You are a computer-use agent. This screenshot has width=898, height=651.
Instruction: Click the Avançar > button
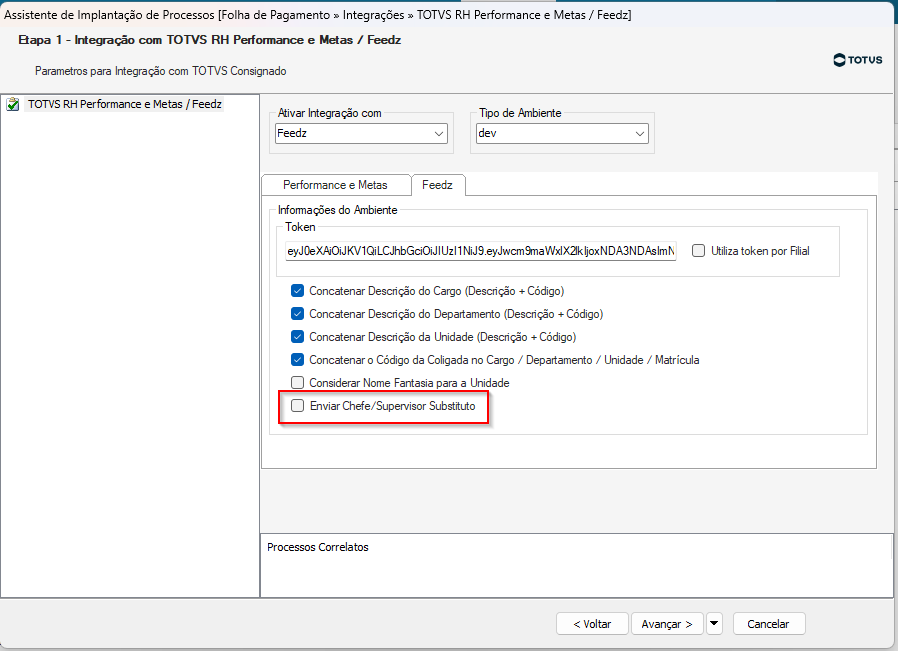tap(667, 624)
